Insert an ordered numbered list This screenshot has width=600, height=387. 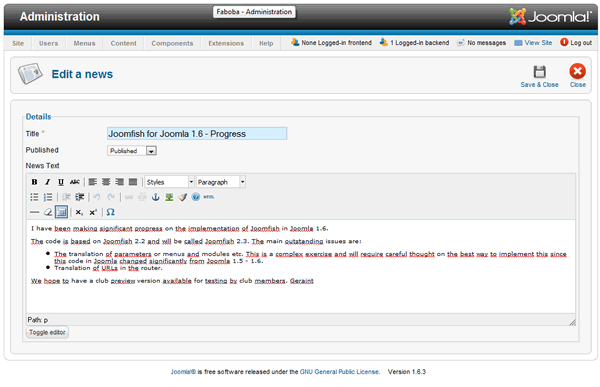coord(48,197)
